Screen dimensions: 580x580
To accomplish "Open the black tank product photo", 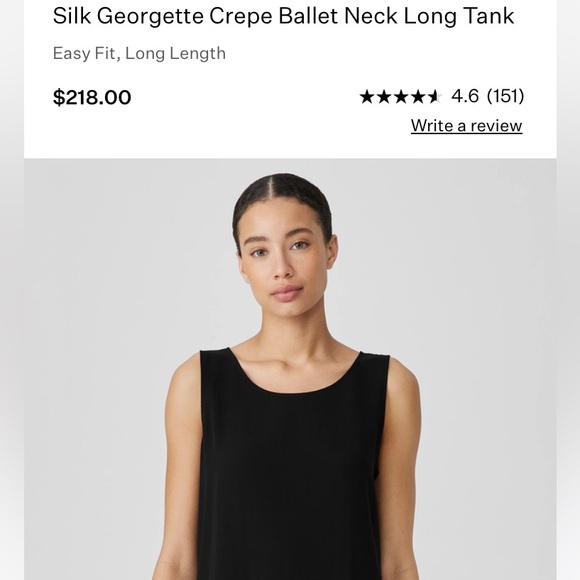I will pos(290,369).
